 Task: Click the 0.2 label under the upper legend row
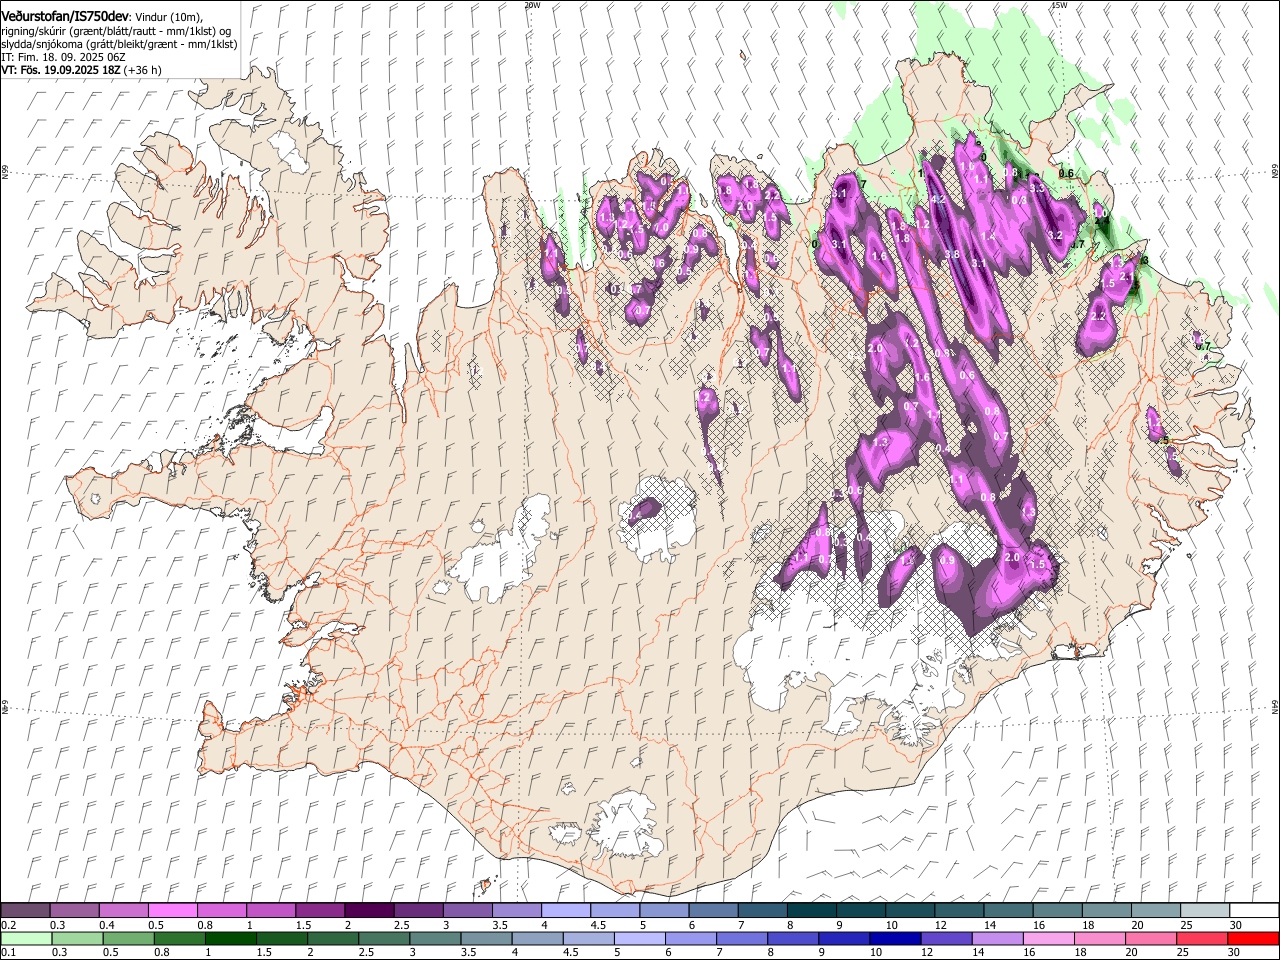coord(8,925)
